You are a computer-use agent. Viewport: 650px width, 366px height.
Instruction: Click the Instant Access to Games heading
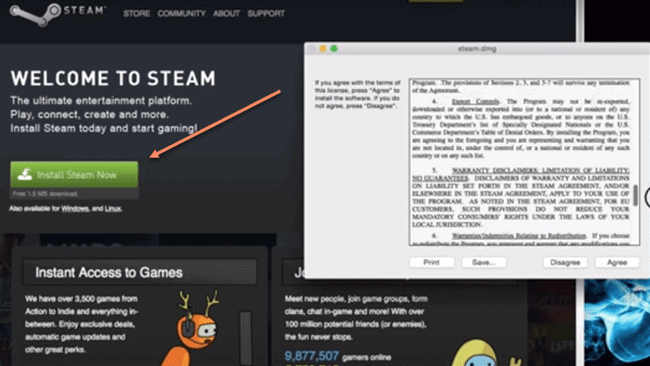[109, 272]
